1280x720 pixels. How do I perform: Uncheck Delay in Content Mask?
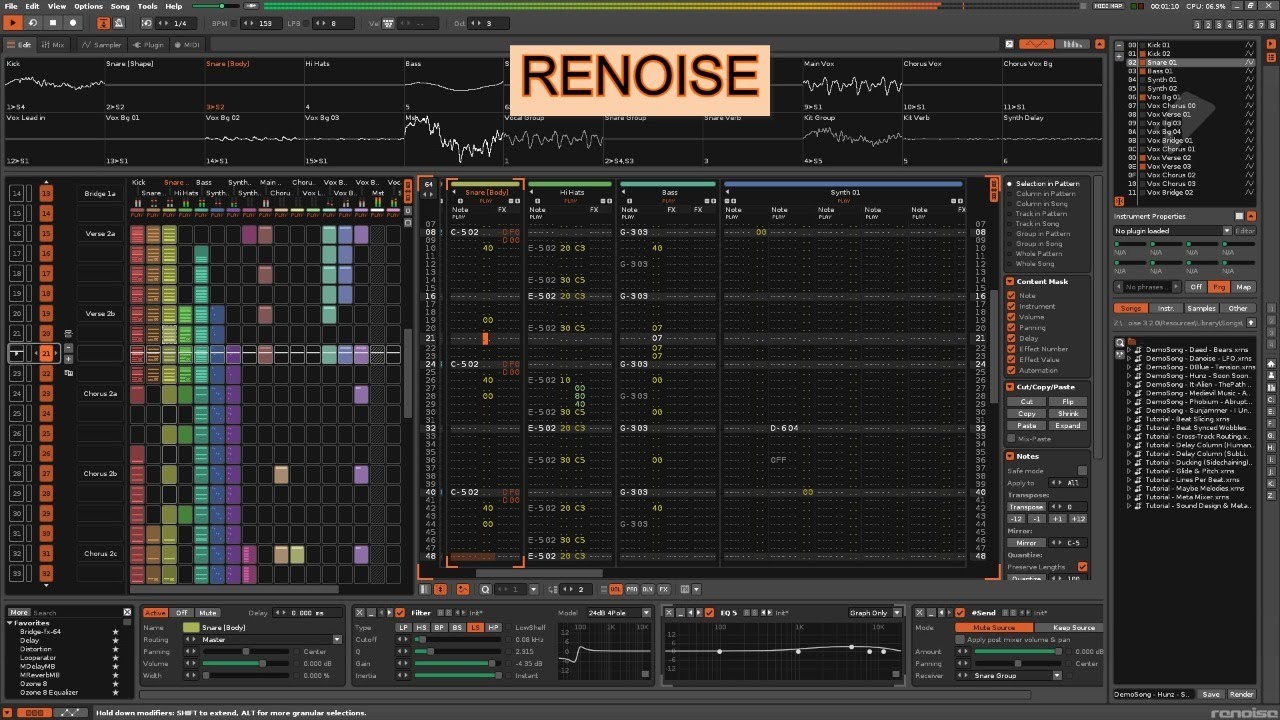[1011, 338]
